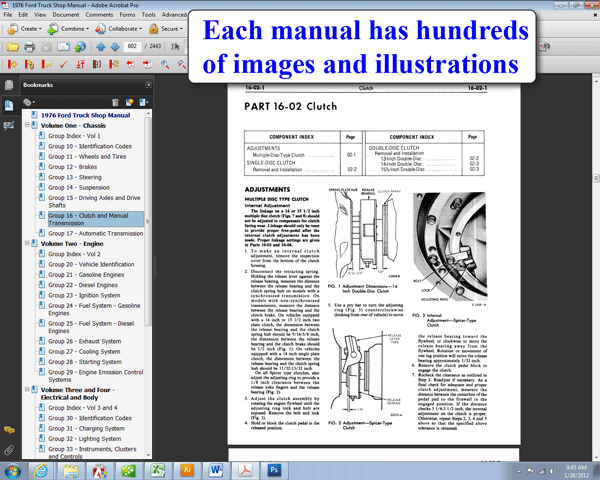Jump to Group 10 - Identification Codes bookmark
Viewport: 600px width, 480px height.
click(90, 146)
